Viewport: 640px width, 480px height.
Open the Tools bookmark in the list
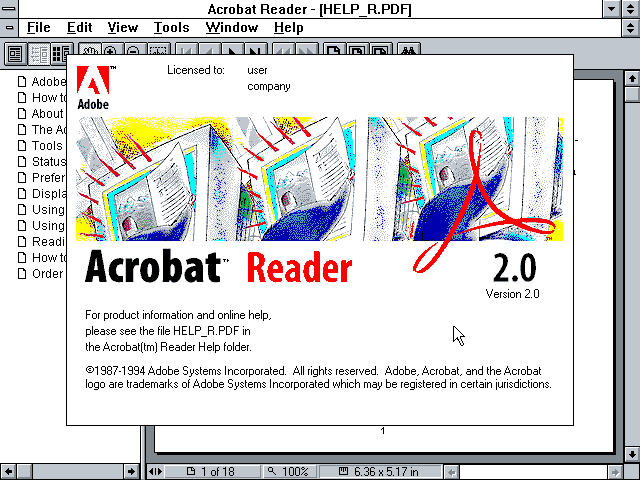(x=47, y=146)
